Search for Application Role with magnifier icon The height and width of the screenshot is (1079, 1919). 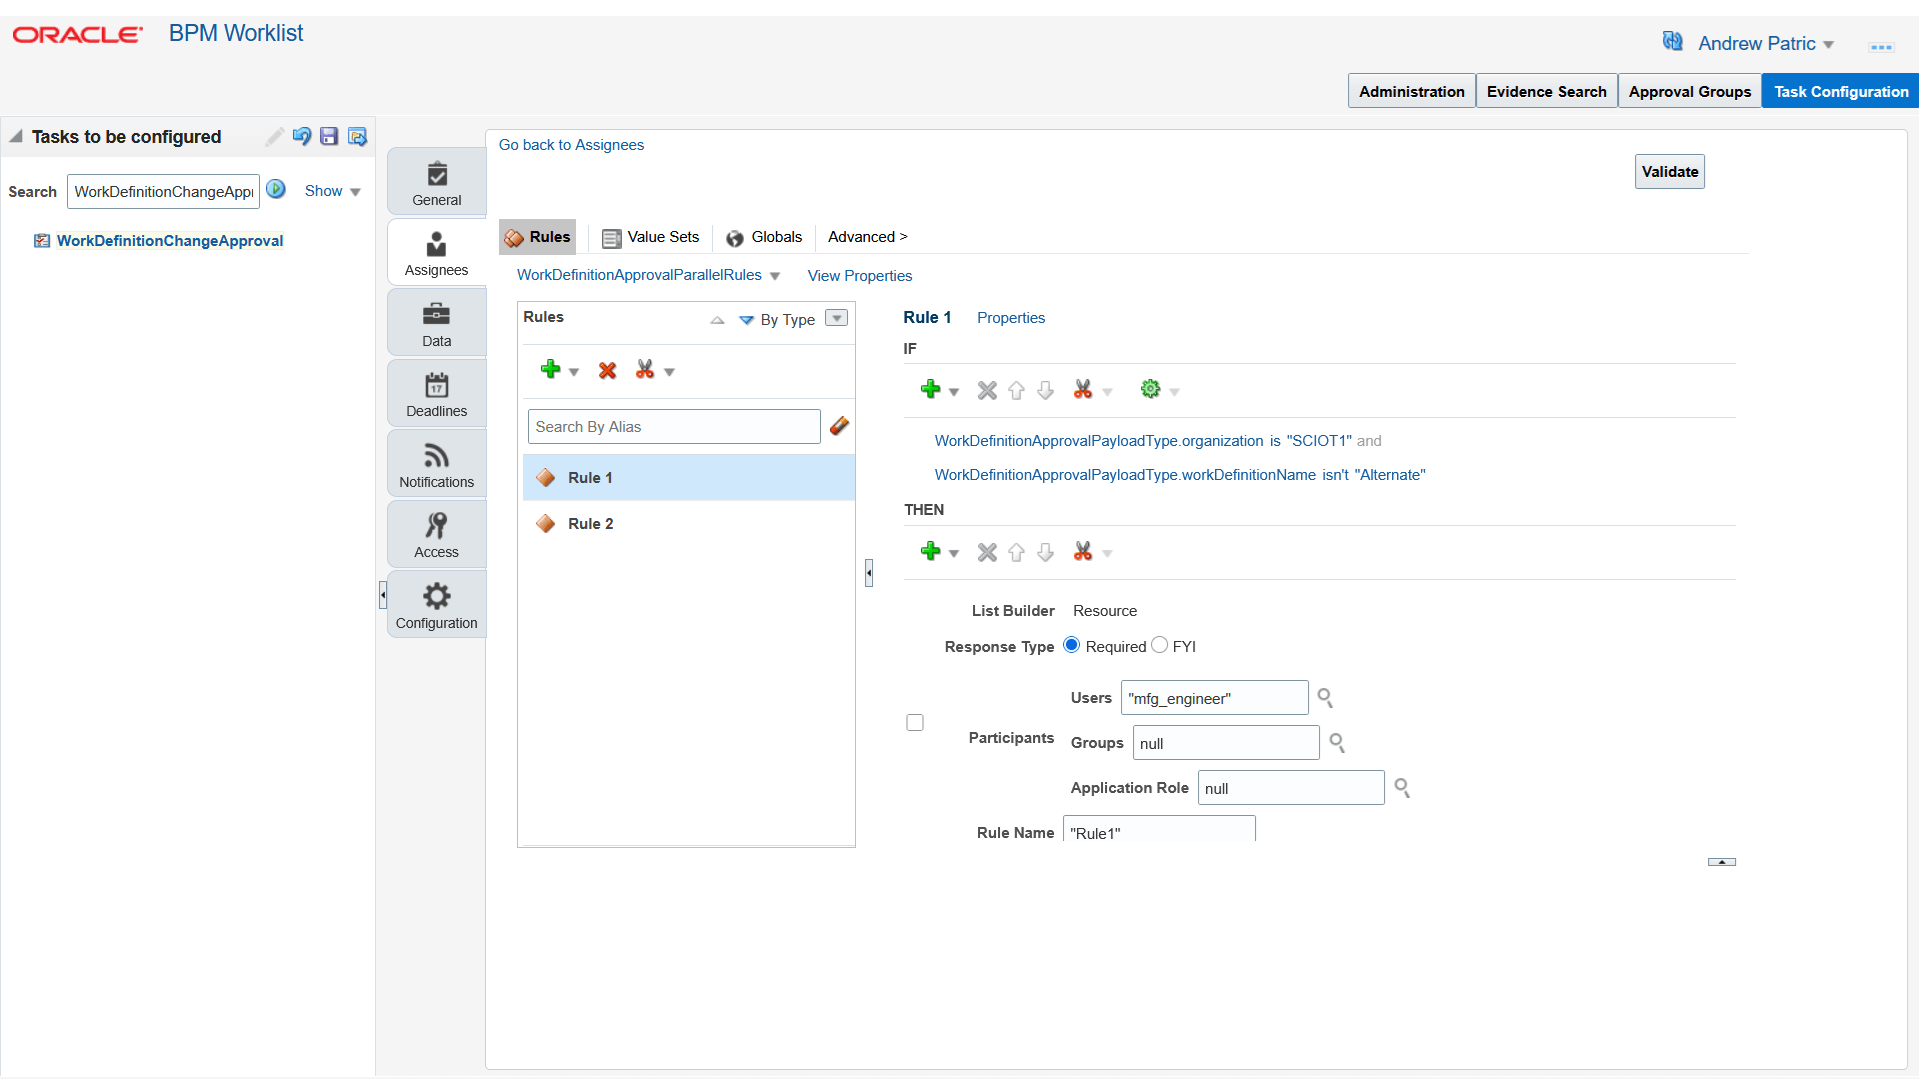click(1402, 788)
